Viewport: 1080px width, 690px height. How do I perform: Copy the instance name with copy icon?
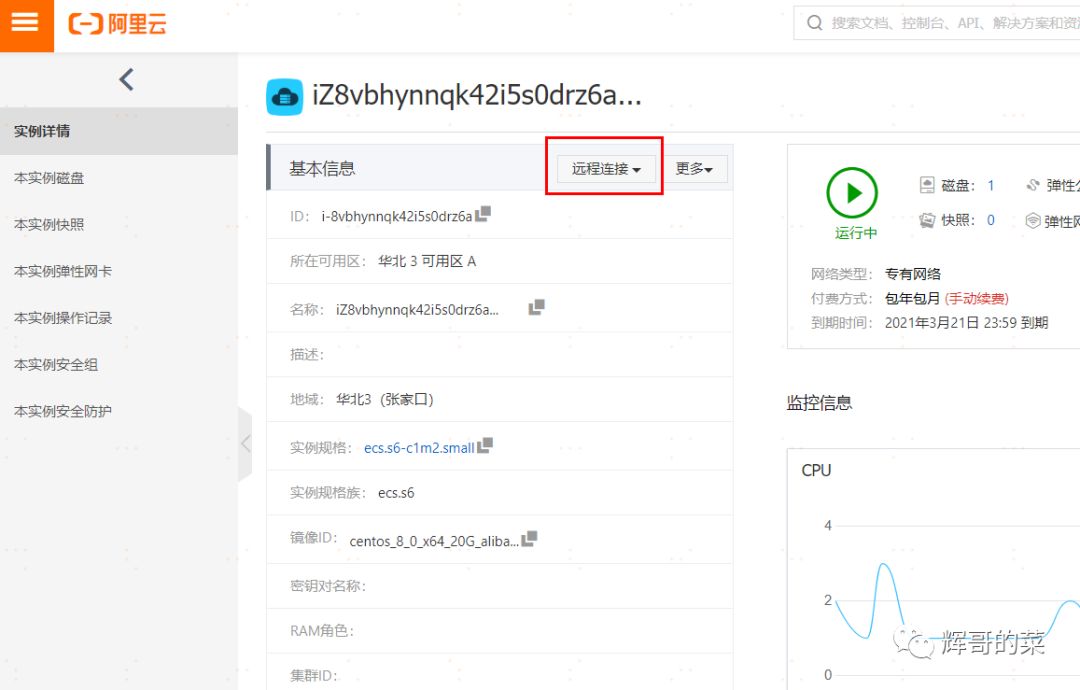point(537,307)
